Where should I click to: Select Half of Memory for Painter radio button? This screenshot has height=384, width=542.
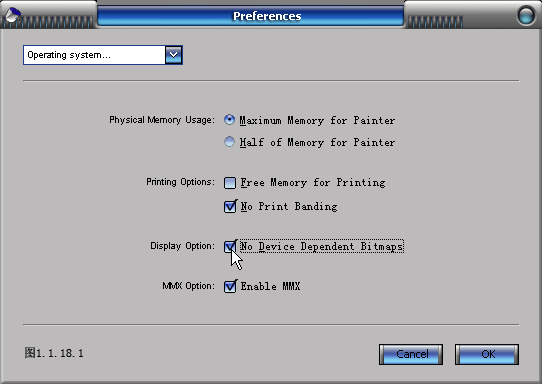(x=229, y=142)
